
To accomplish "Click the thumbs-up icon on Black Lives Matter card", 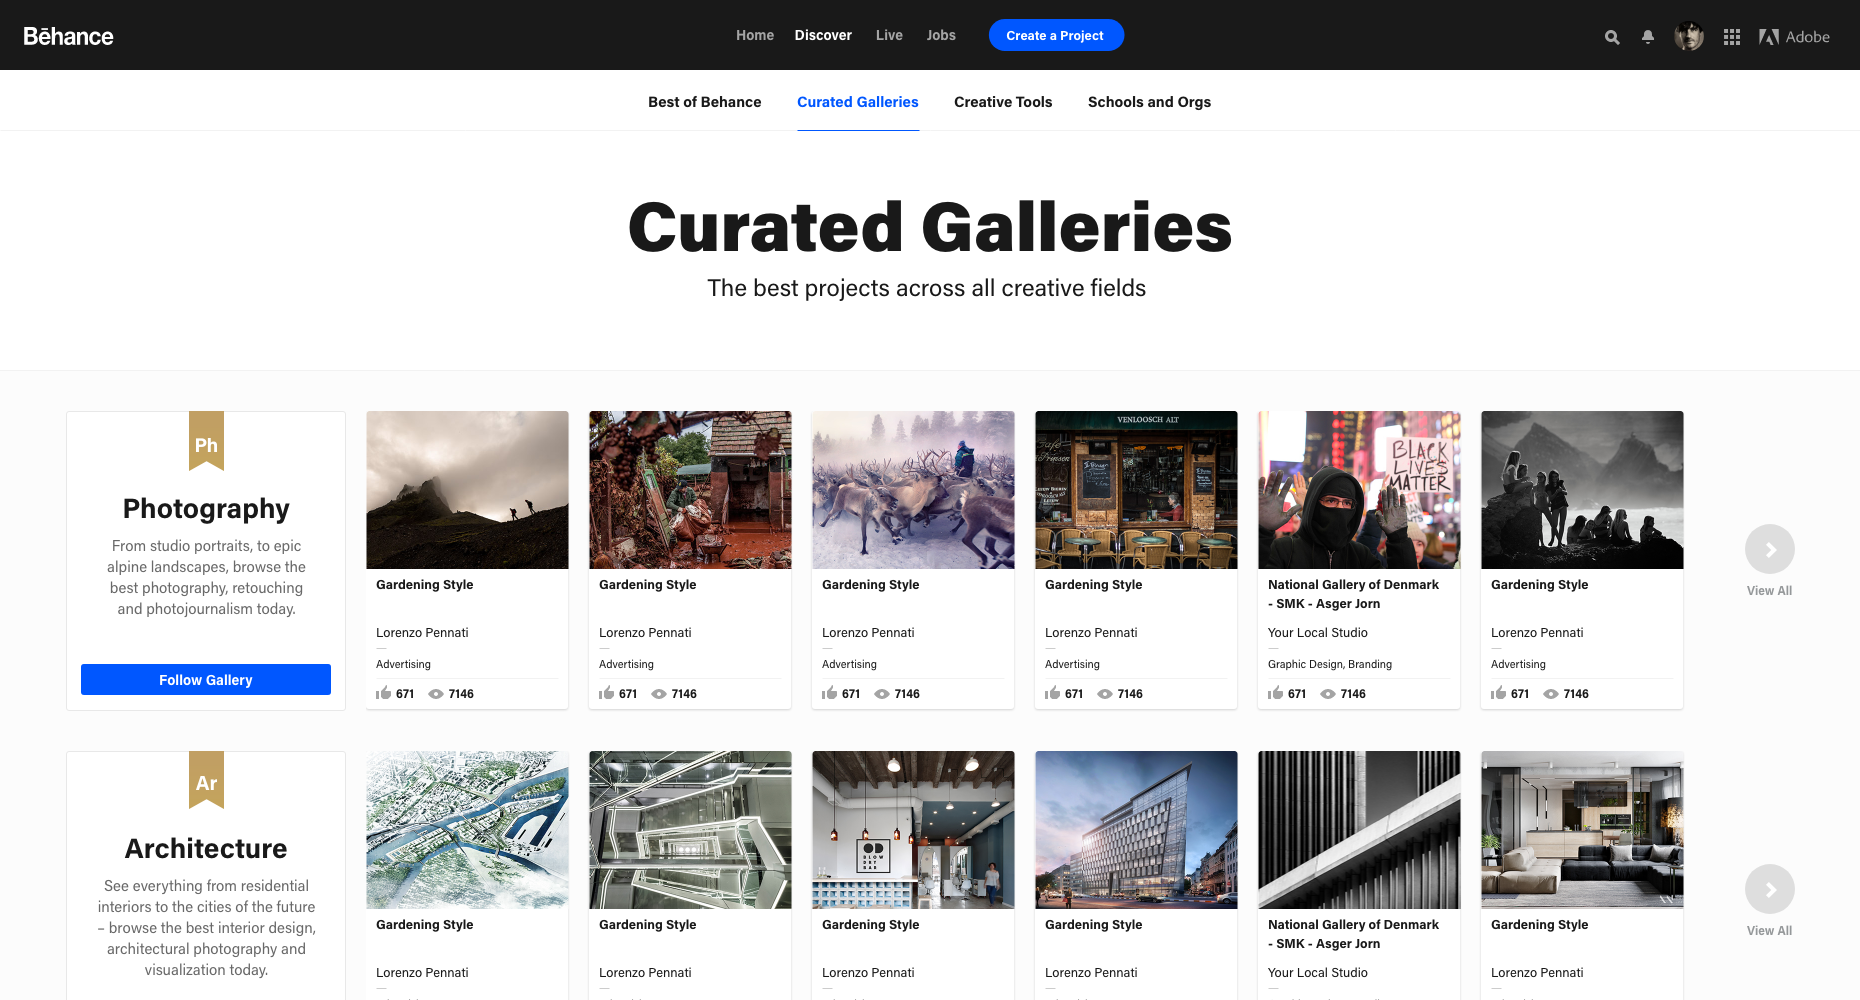I will click(1275, 693).
